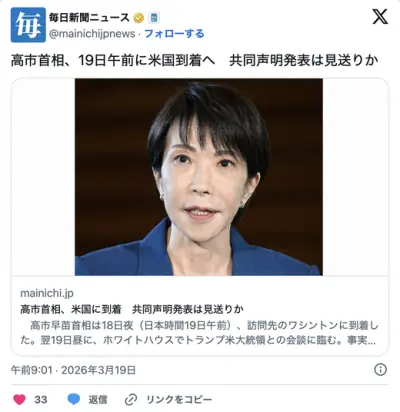
Task: Click the mainichi.jp domain label
Action: pyautogui.click(x=47, y=293)
